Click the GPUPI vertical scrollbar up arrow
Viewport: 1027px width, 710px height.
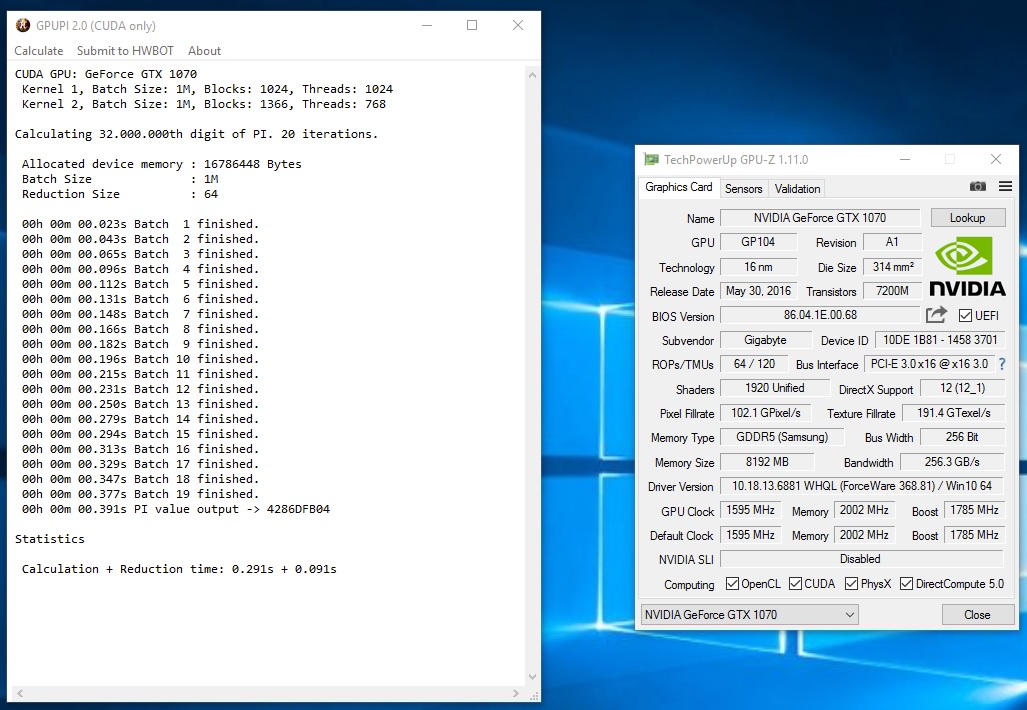[532, 75]
